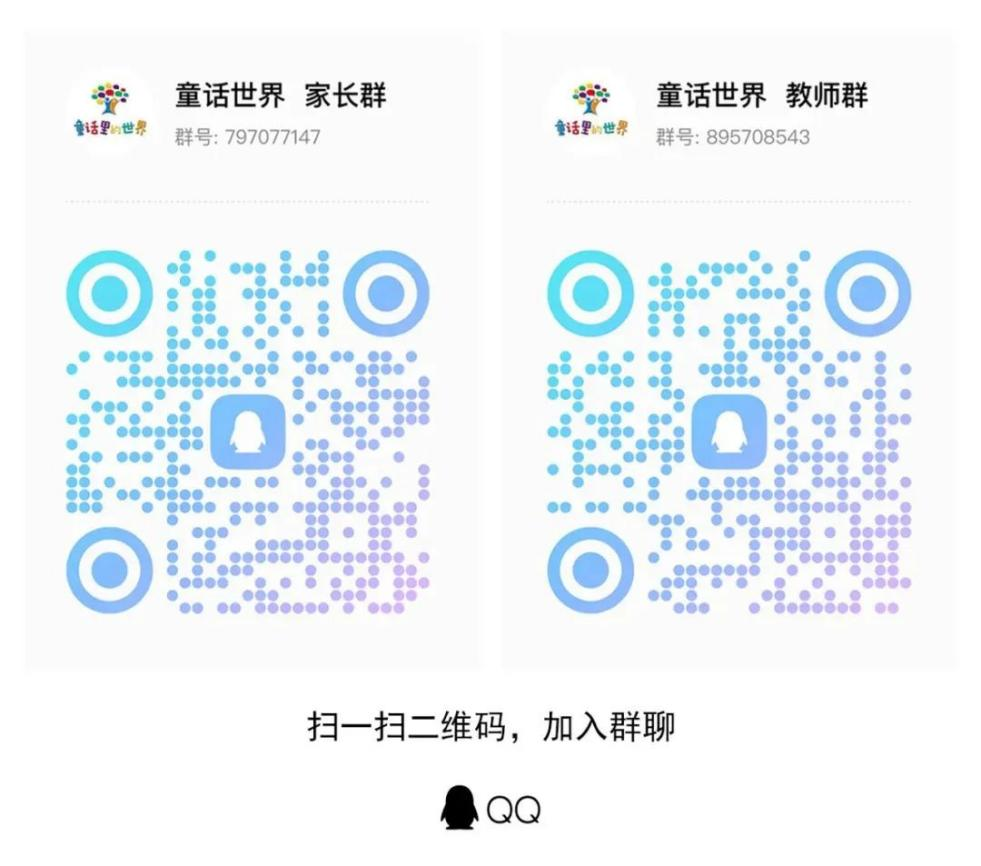Viewport: 981px width, 866px height.
Task: Click bottom-left finder circle of 家长群 QR code
Action: 109,570
